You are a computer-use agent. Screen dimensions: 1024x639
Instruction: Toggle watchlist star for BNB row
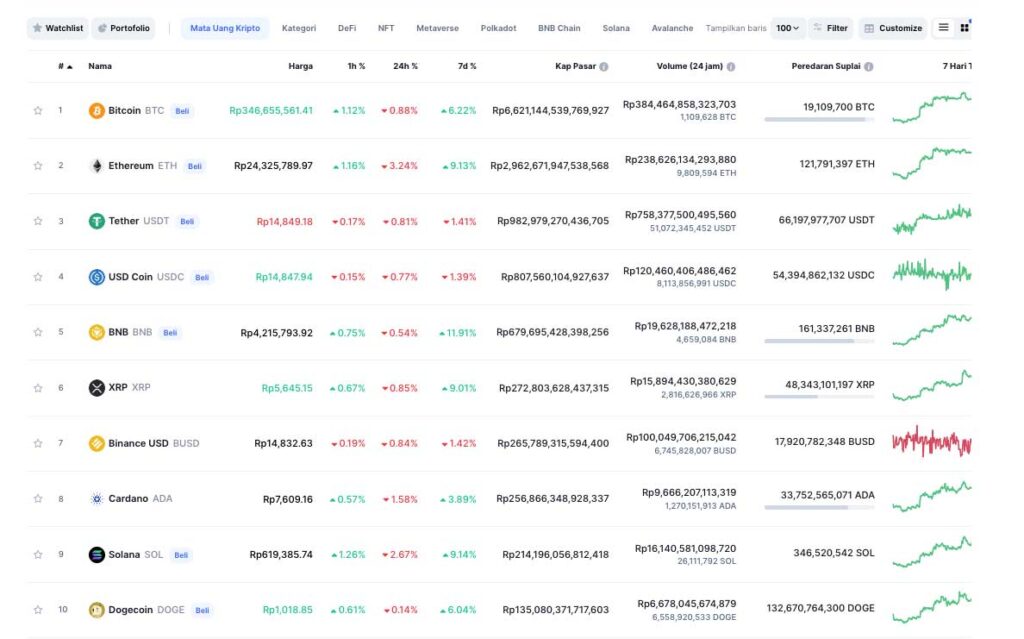tap(38, 333)
